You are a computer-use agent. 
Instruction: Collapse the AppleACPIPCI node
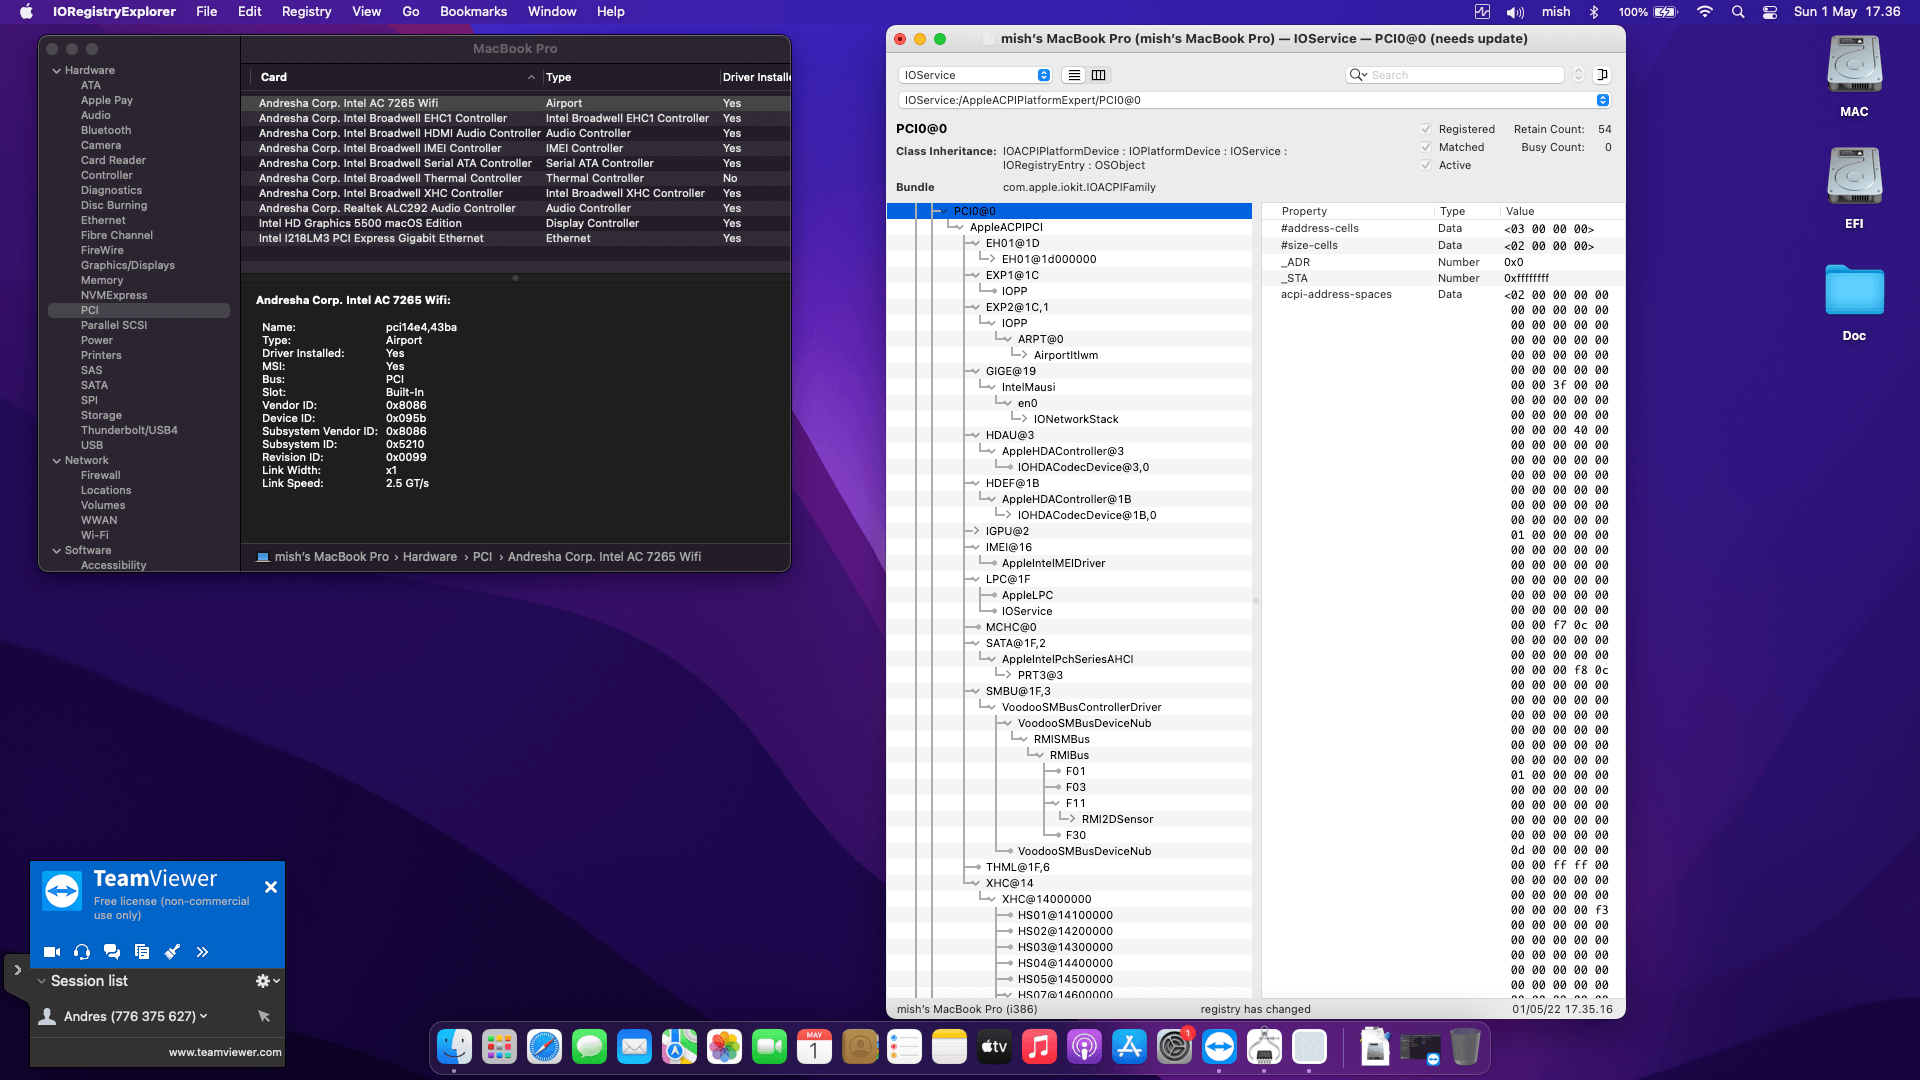point(960,227)
